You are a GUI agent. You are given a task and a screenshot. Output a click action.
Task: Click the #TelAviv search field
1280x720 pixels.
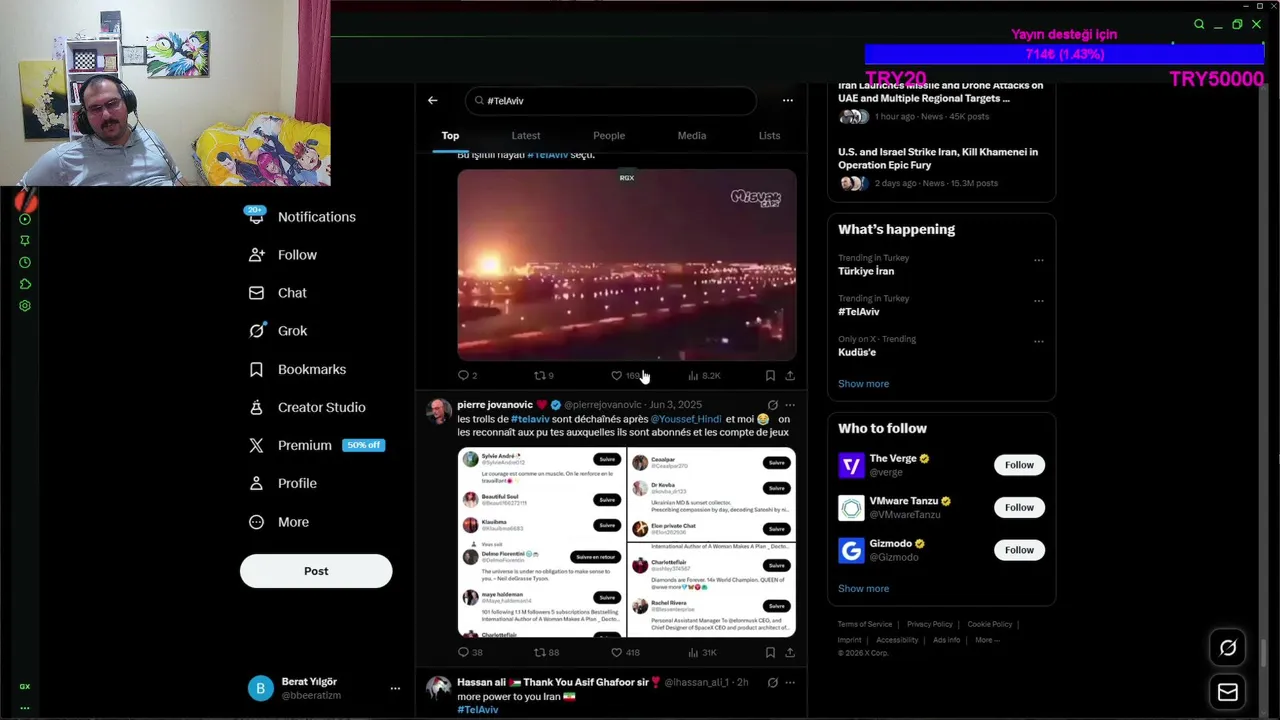[x=610, y=100]
